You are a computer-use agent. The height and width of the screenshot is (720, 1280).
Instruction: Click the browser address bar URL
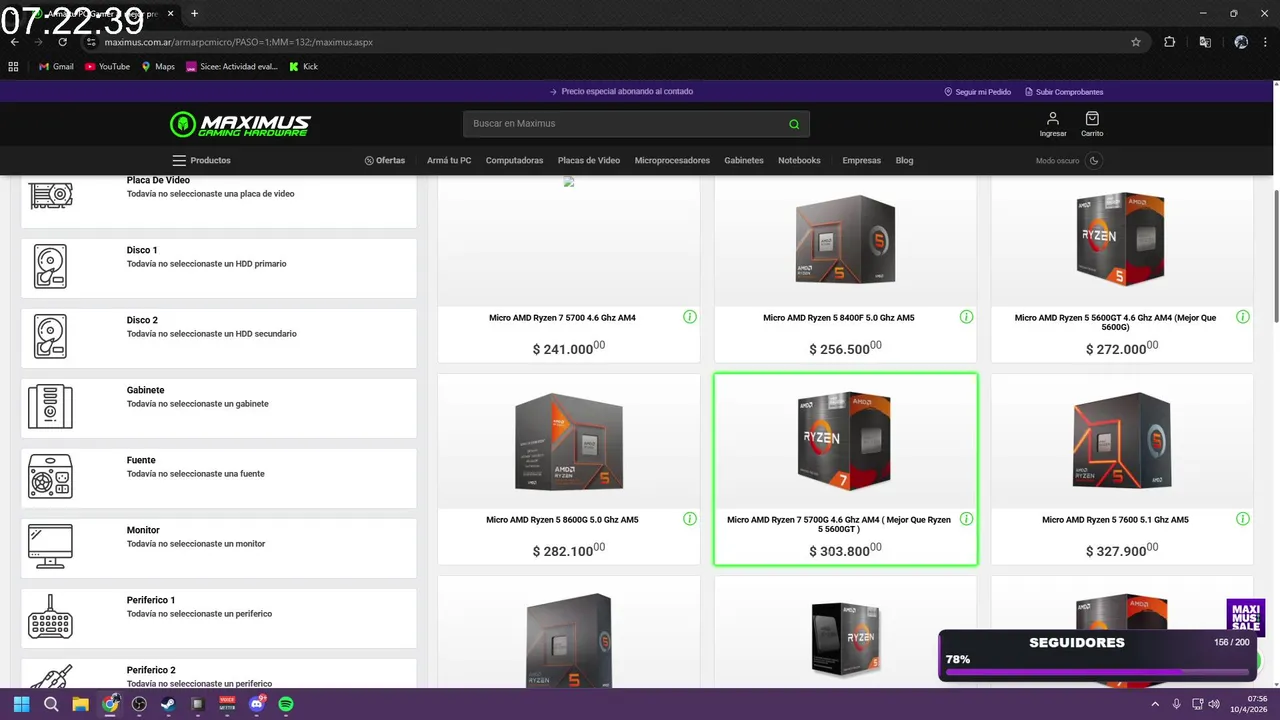[x=239, y=42]
